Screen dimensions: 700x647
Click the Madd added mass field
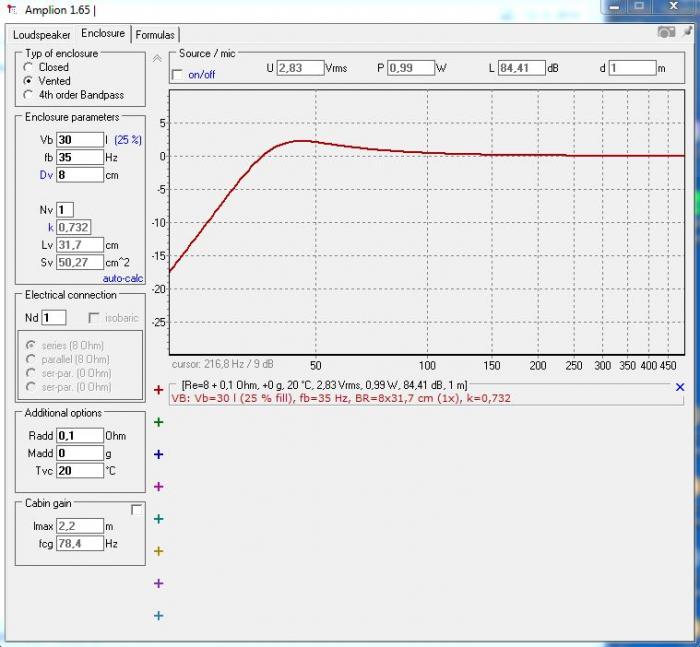(x=80, y=453)
